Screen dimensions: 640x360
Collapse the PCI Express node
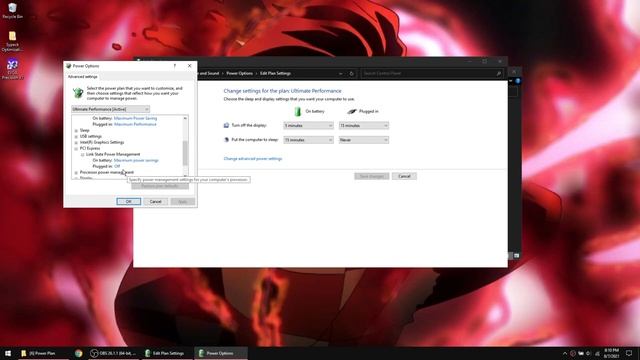[76, 149]
